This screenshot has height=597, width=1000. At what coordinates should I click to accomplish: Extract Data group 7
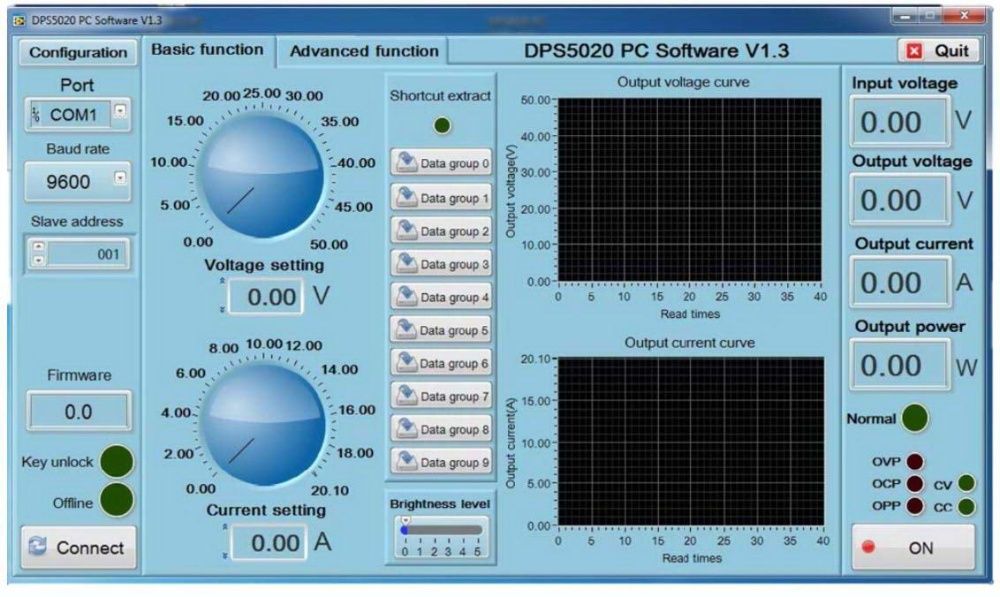[441, 396]
